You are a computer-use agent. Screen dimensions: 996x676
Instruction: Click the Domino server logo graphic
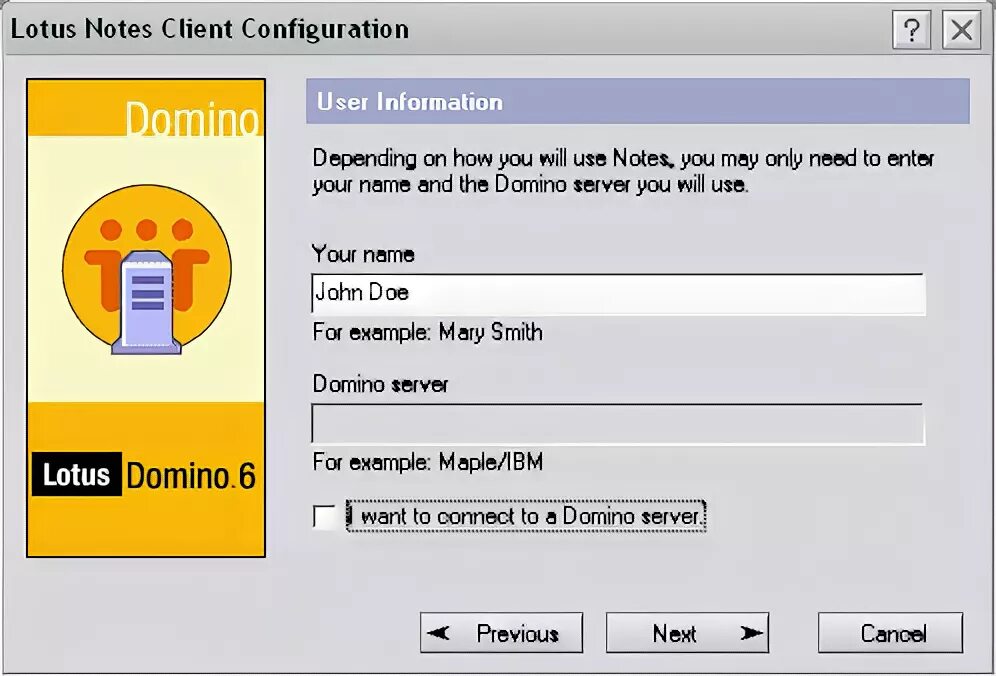[147, 270]
